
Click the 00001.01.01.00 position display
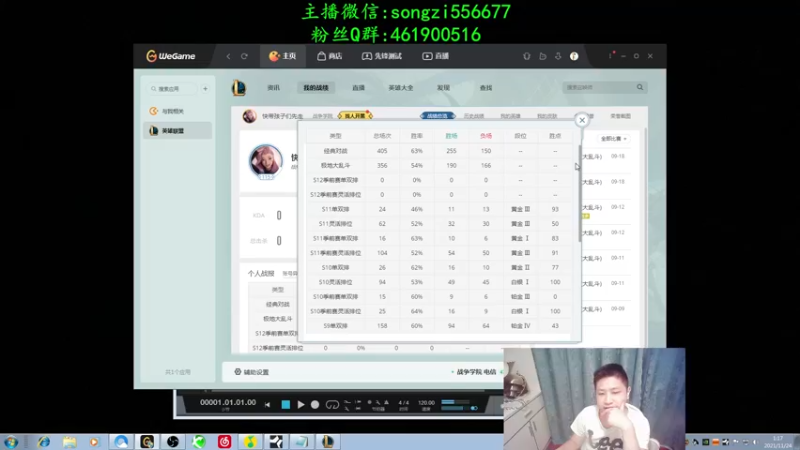click(228, 403)
